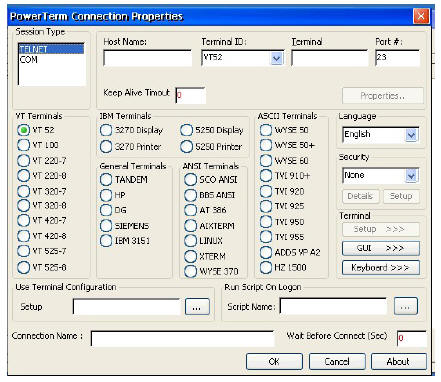The width and height of the screenshot is (441, 382).
Task: Choose VT 220-8 terminal type
Action: tap(23, 175)
